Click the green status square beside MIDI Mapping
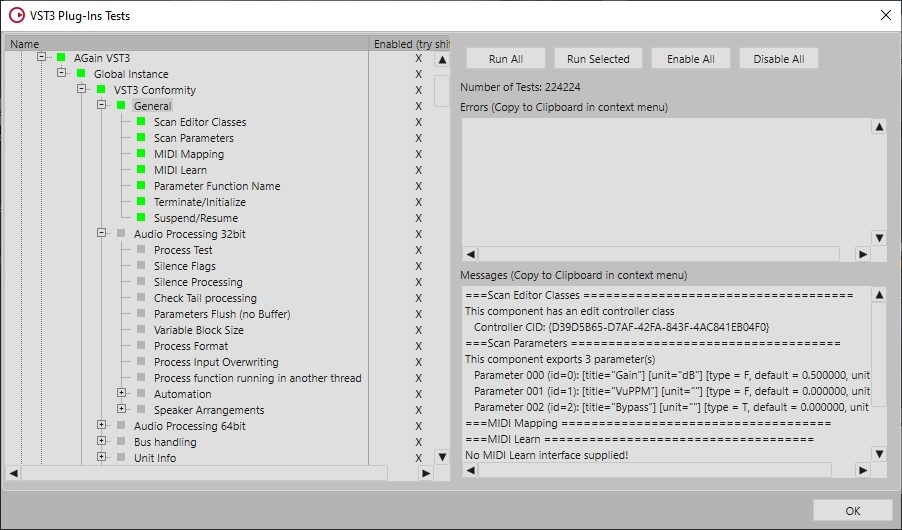Viewport: 902px width, 530px height. 141,153
